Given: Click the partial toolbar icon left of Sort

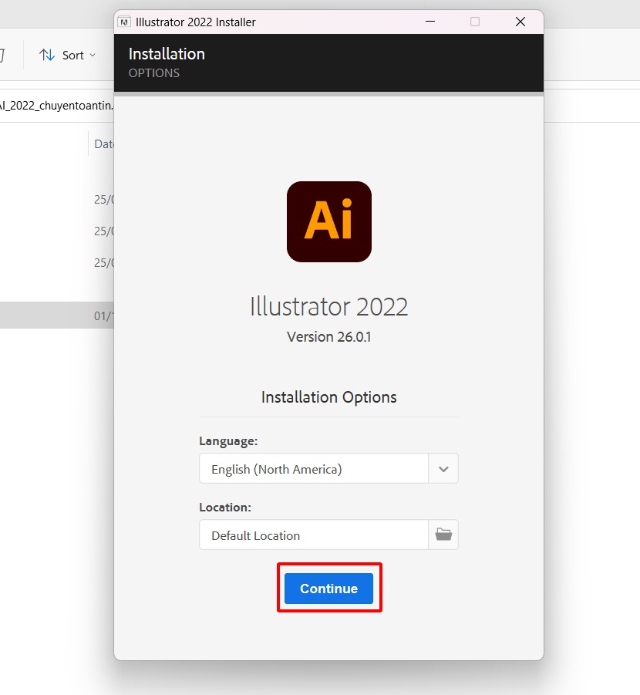Looking at the screenshot, I should [3, 55].
